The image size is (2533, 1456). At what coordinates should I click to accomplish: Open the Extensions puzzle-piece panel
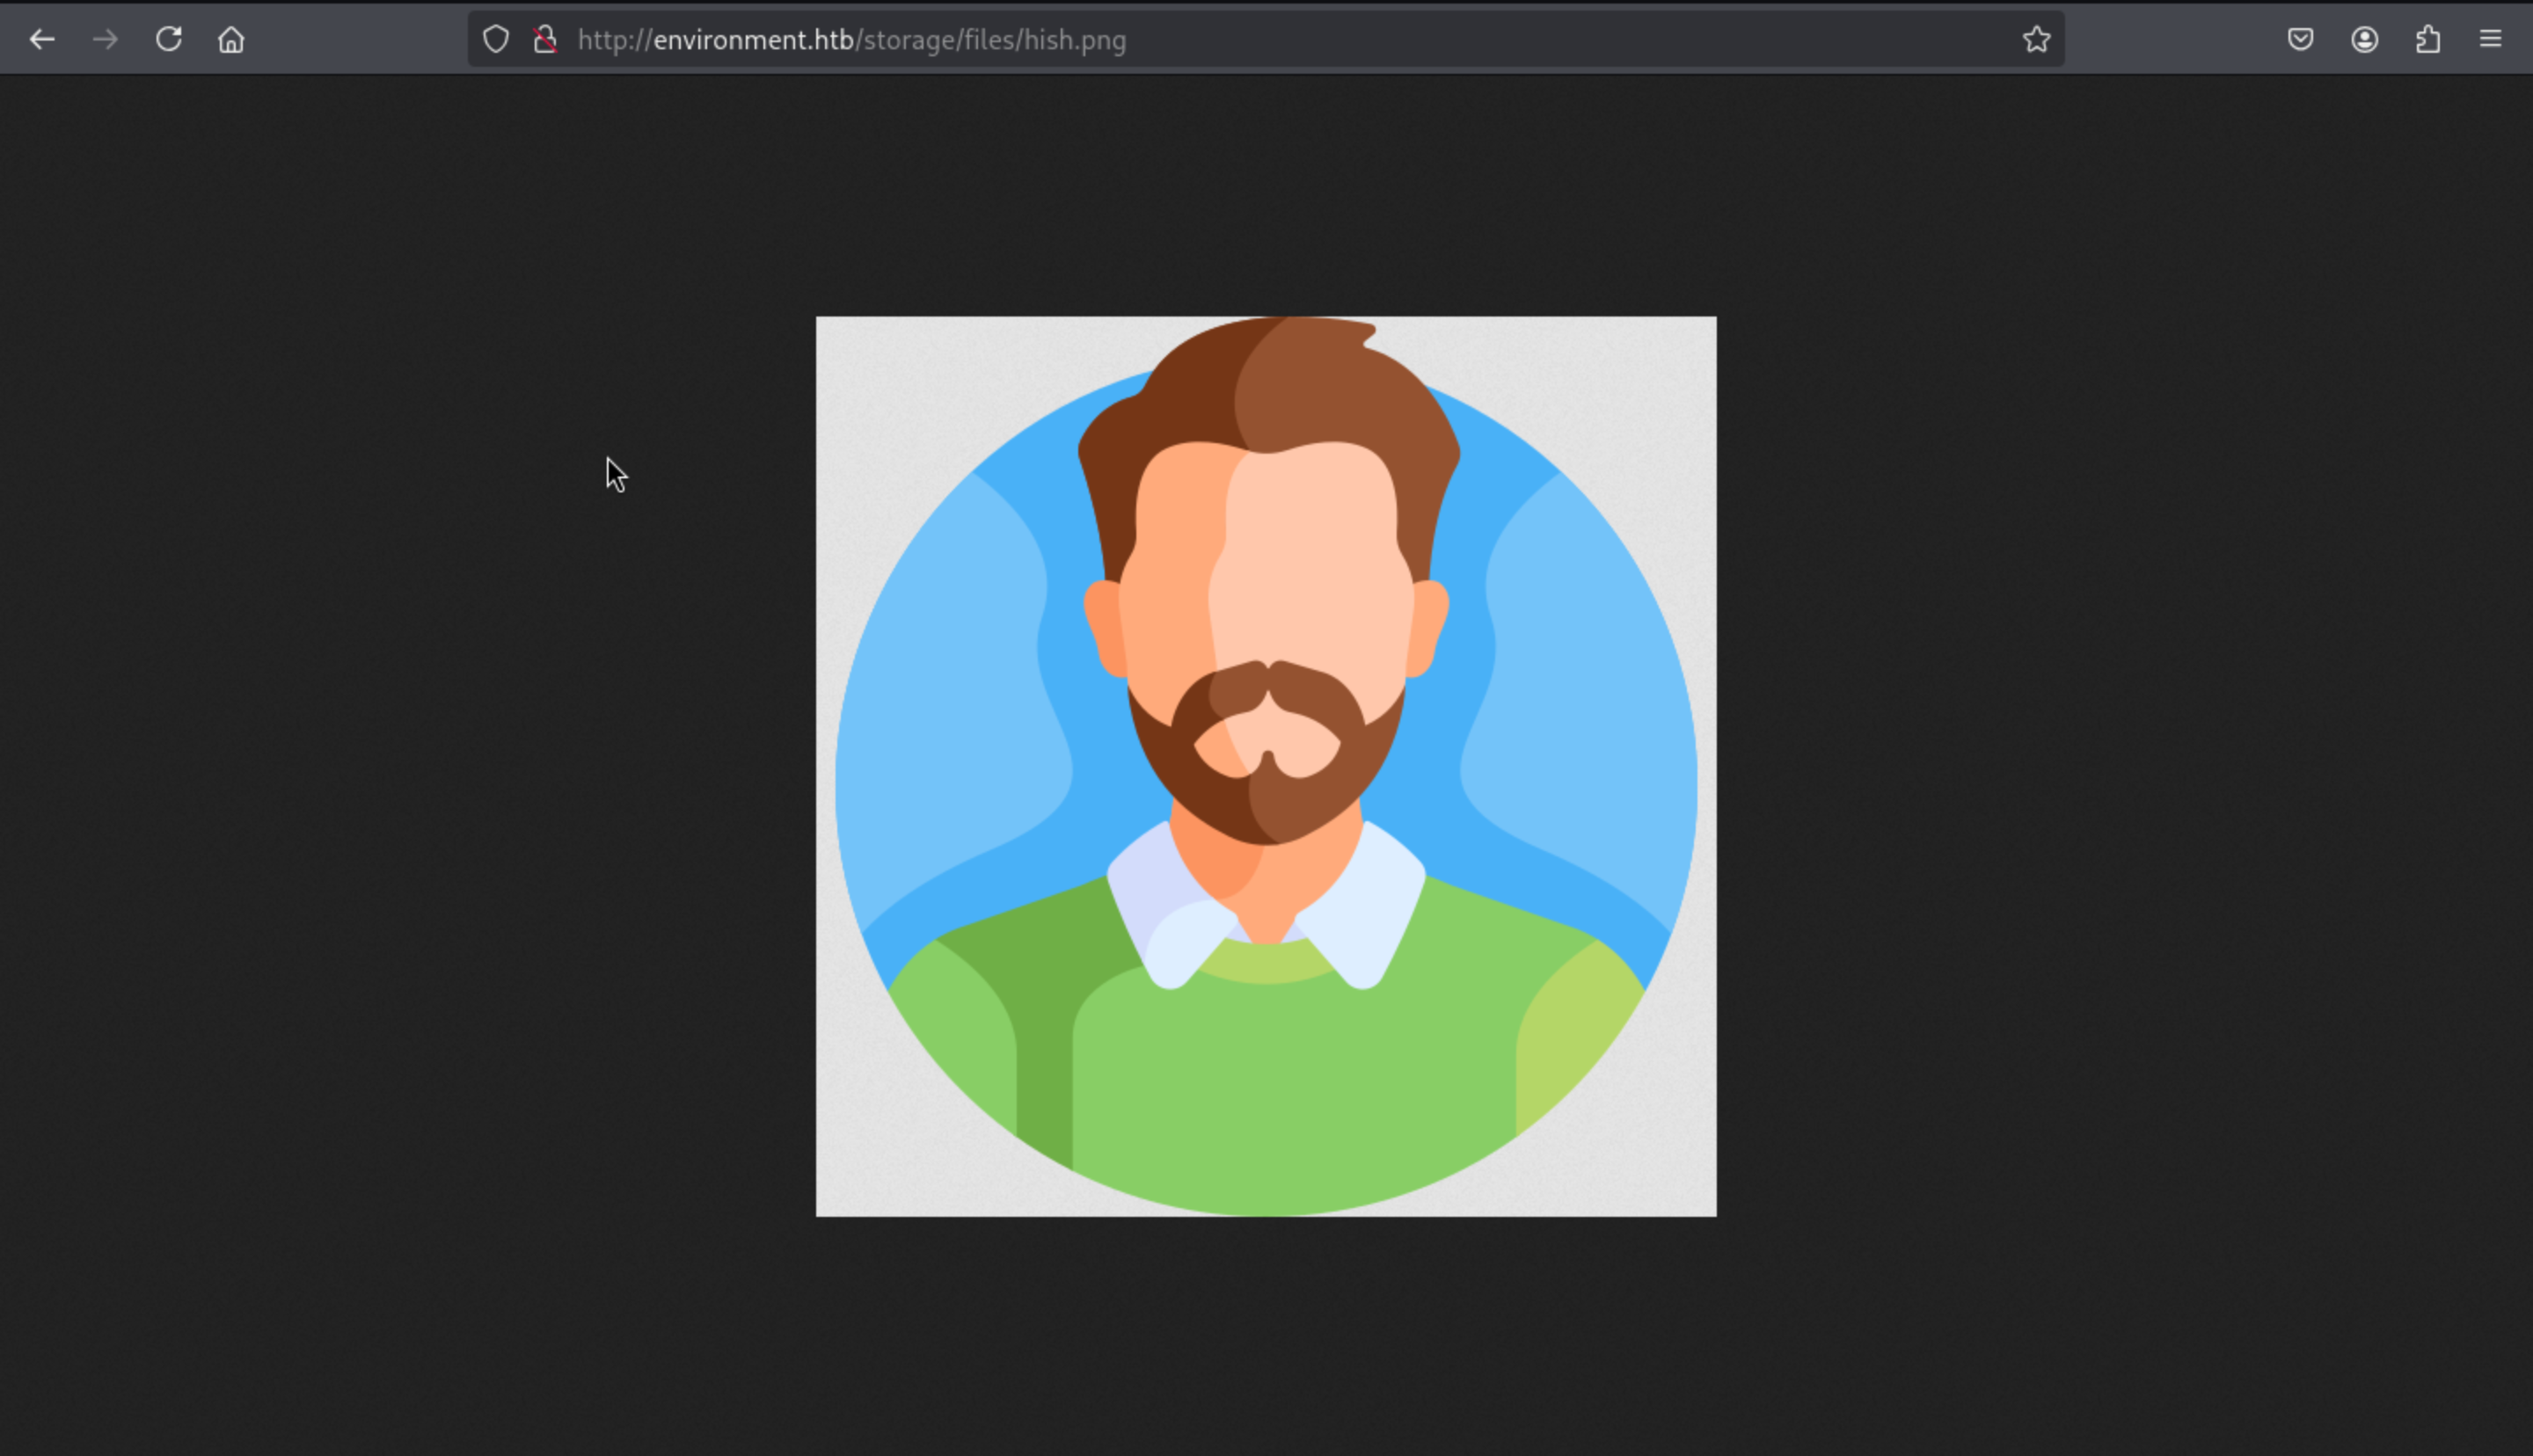[x=2428, y=40]
